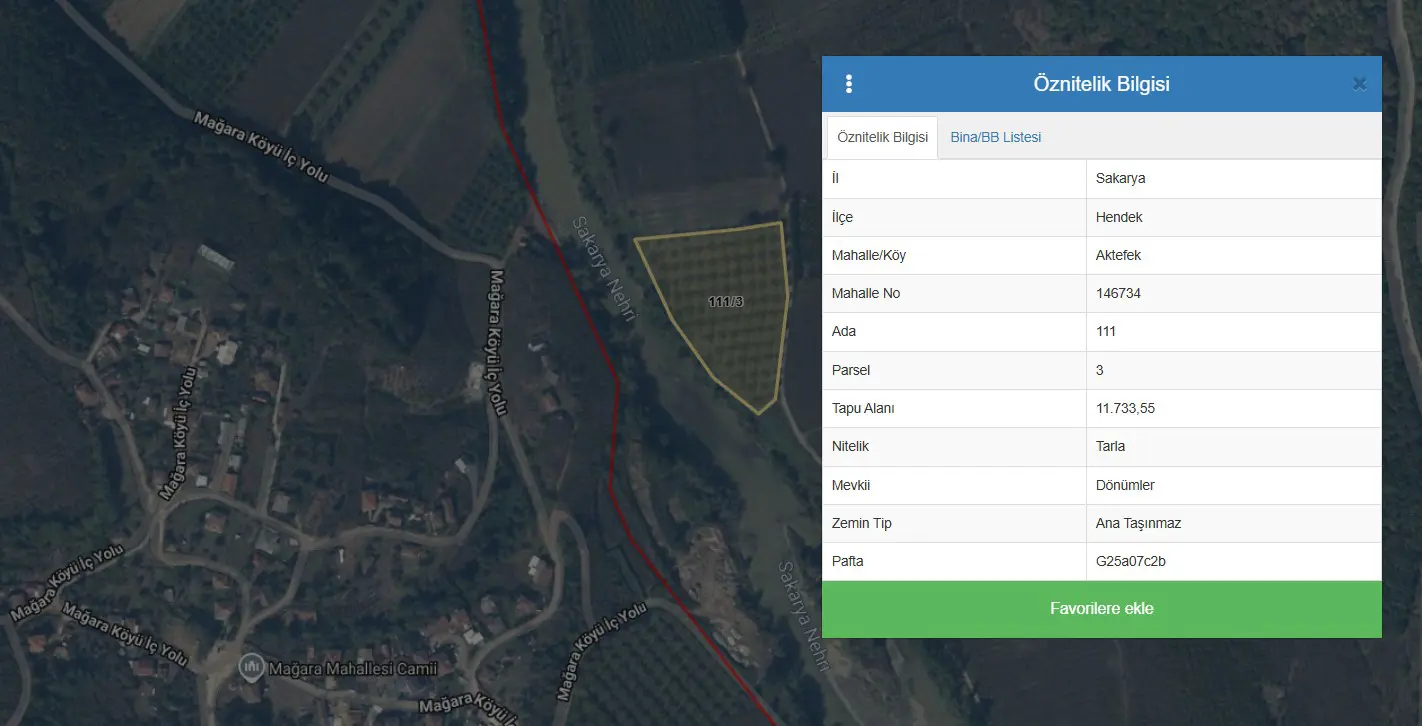Click the Öznitelik Bilgisi panel title bar
This screenshot has width=1422, height=726.
pos(1102,84)
